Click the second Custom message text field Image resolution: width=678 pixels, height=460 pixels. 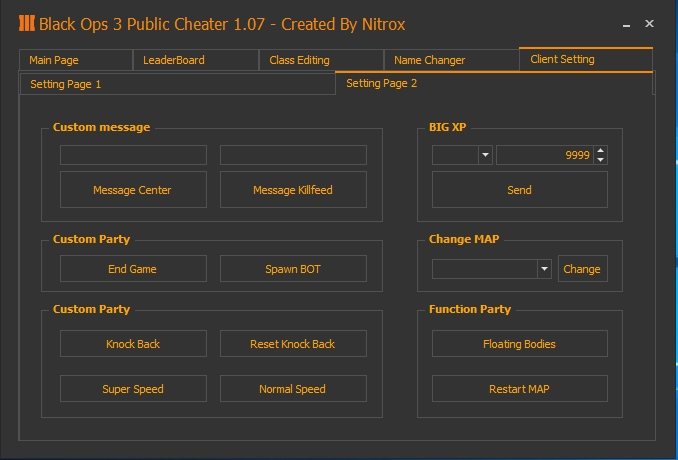point(293,155)
